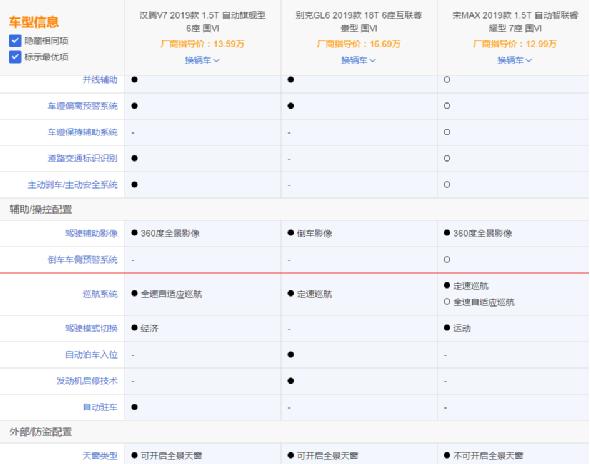Click the 别克GL6 厂商指导价 16.69万 price
Viewport: 590px width, 464px height.
pyautogui.click(x=359, y=44)
